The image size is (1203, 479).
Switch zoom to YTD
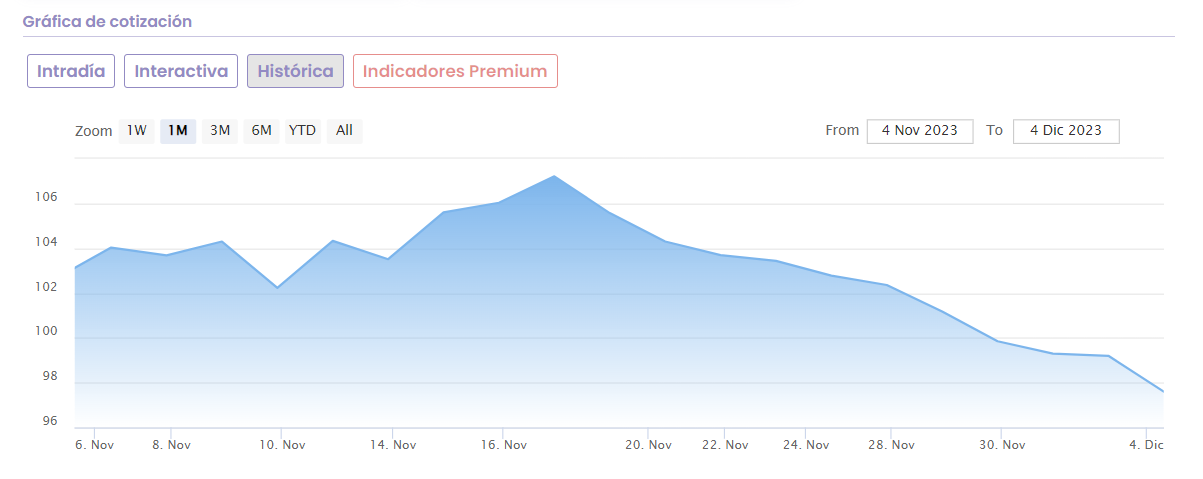(x=302, y=131)
